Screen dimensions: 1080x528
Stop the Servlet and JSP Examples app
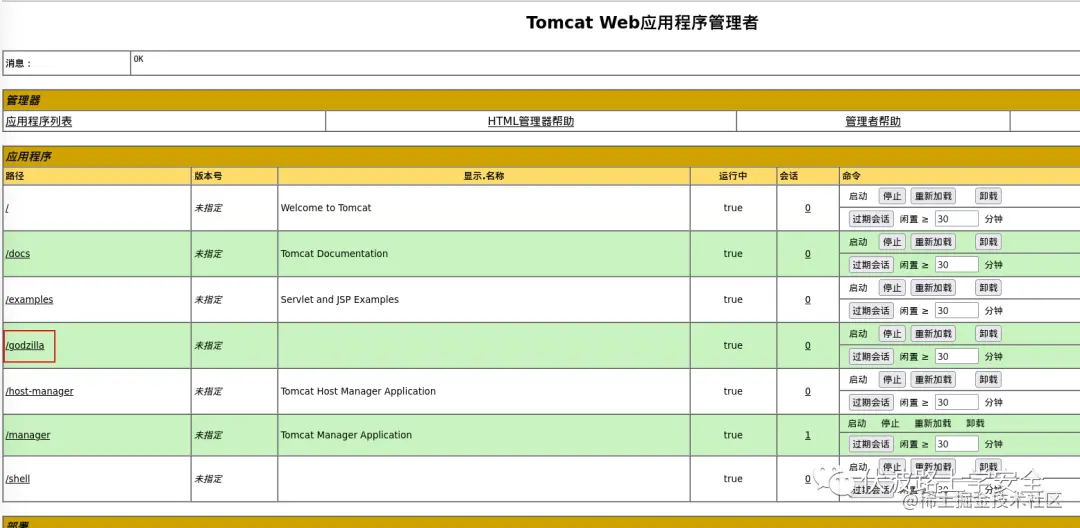tap(892, 288)
